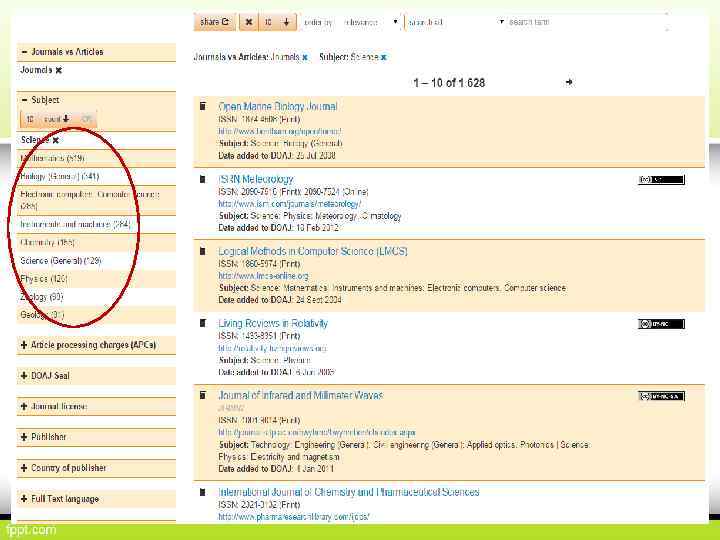
Task: Click the journal icon beside ISRN Meteorology
Action: (x=203, y=179)
